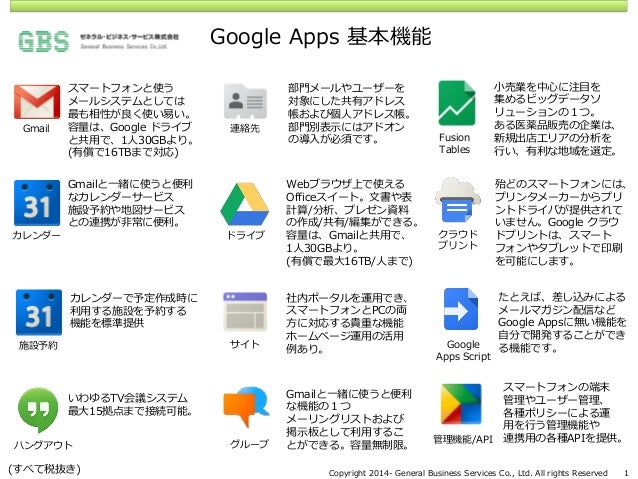
Task: Click the 連絡先 label
Action: [245, 129]
